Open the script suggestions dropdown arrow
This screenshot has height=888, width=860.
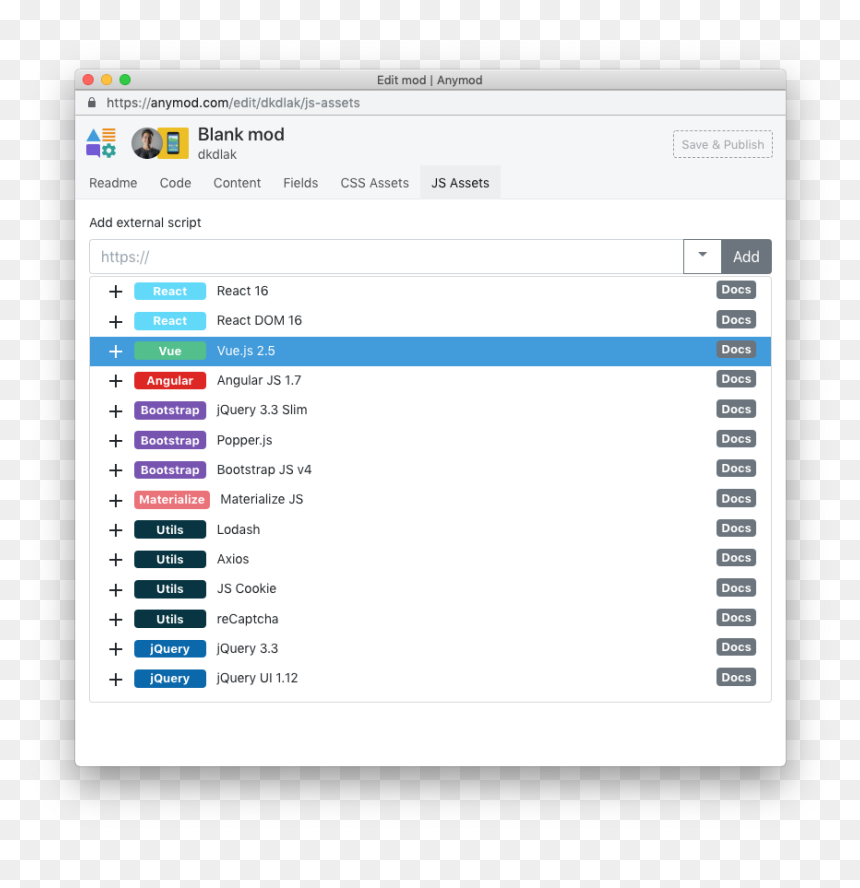click(x=702, y=257)
